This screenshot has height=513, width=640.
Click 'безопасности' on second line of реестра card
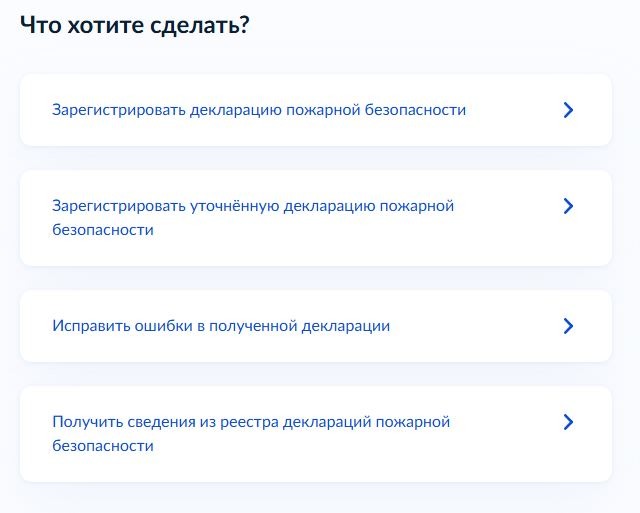[x=103, y=446]
